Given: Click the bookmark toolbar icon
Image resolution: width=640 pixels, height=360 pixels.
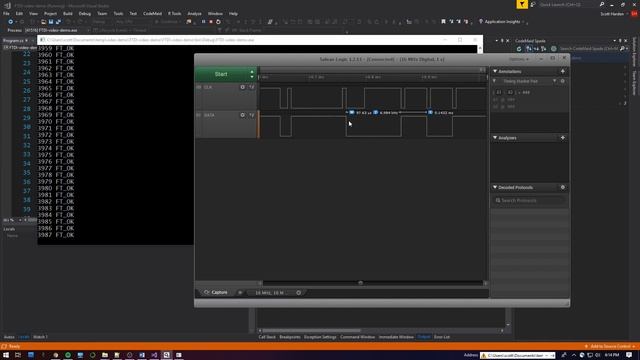Looking at the screenshot, I should click(443, 22).
